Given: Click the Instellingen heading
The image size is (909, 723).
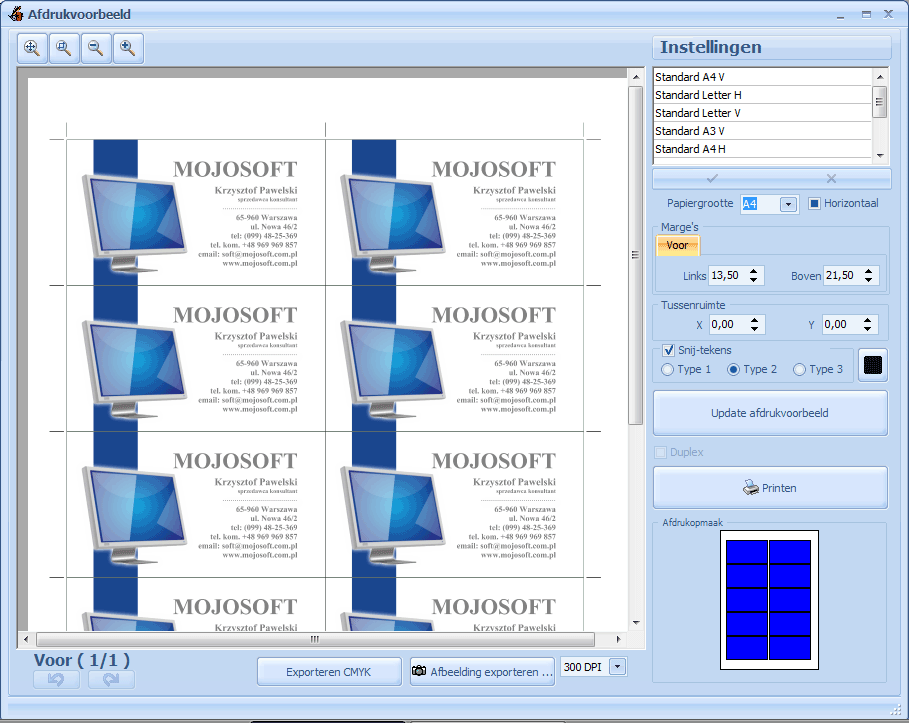Looking at the screenshot, I should (711, 47).
